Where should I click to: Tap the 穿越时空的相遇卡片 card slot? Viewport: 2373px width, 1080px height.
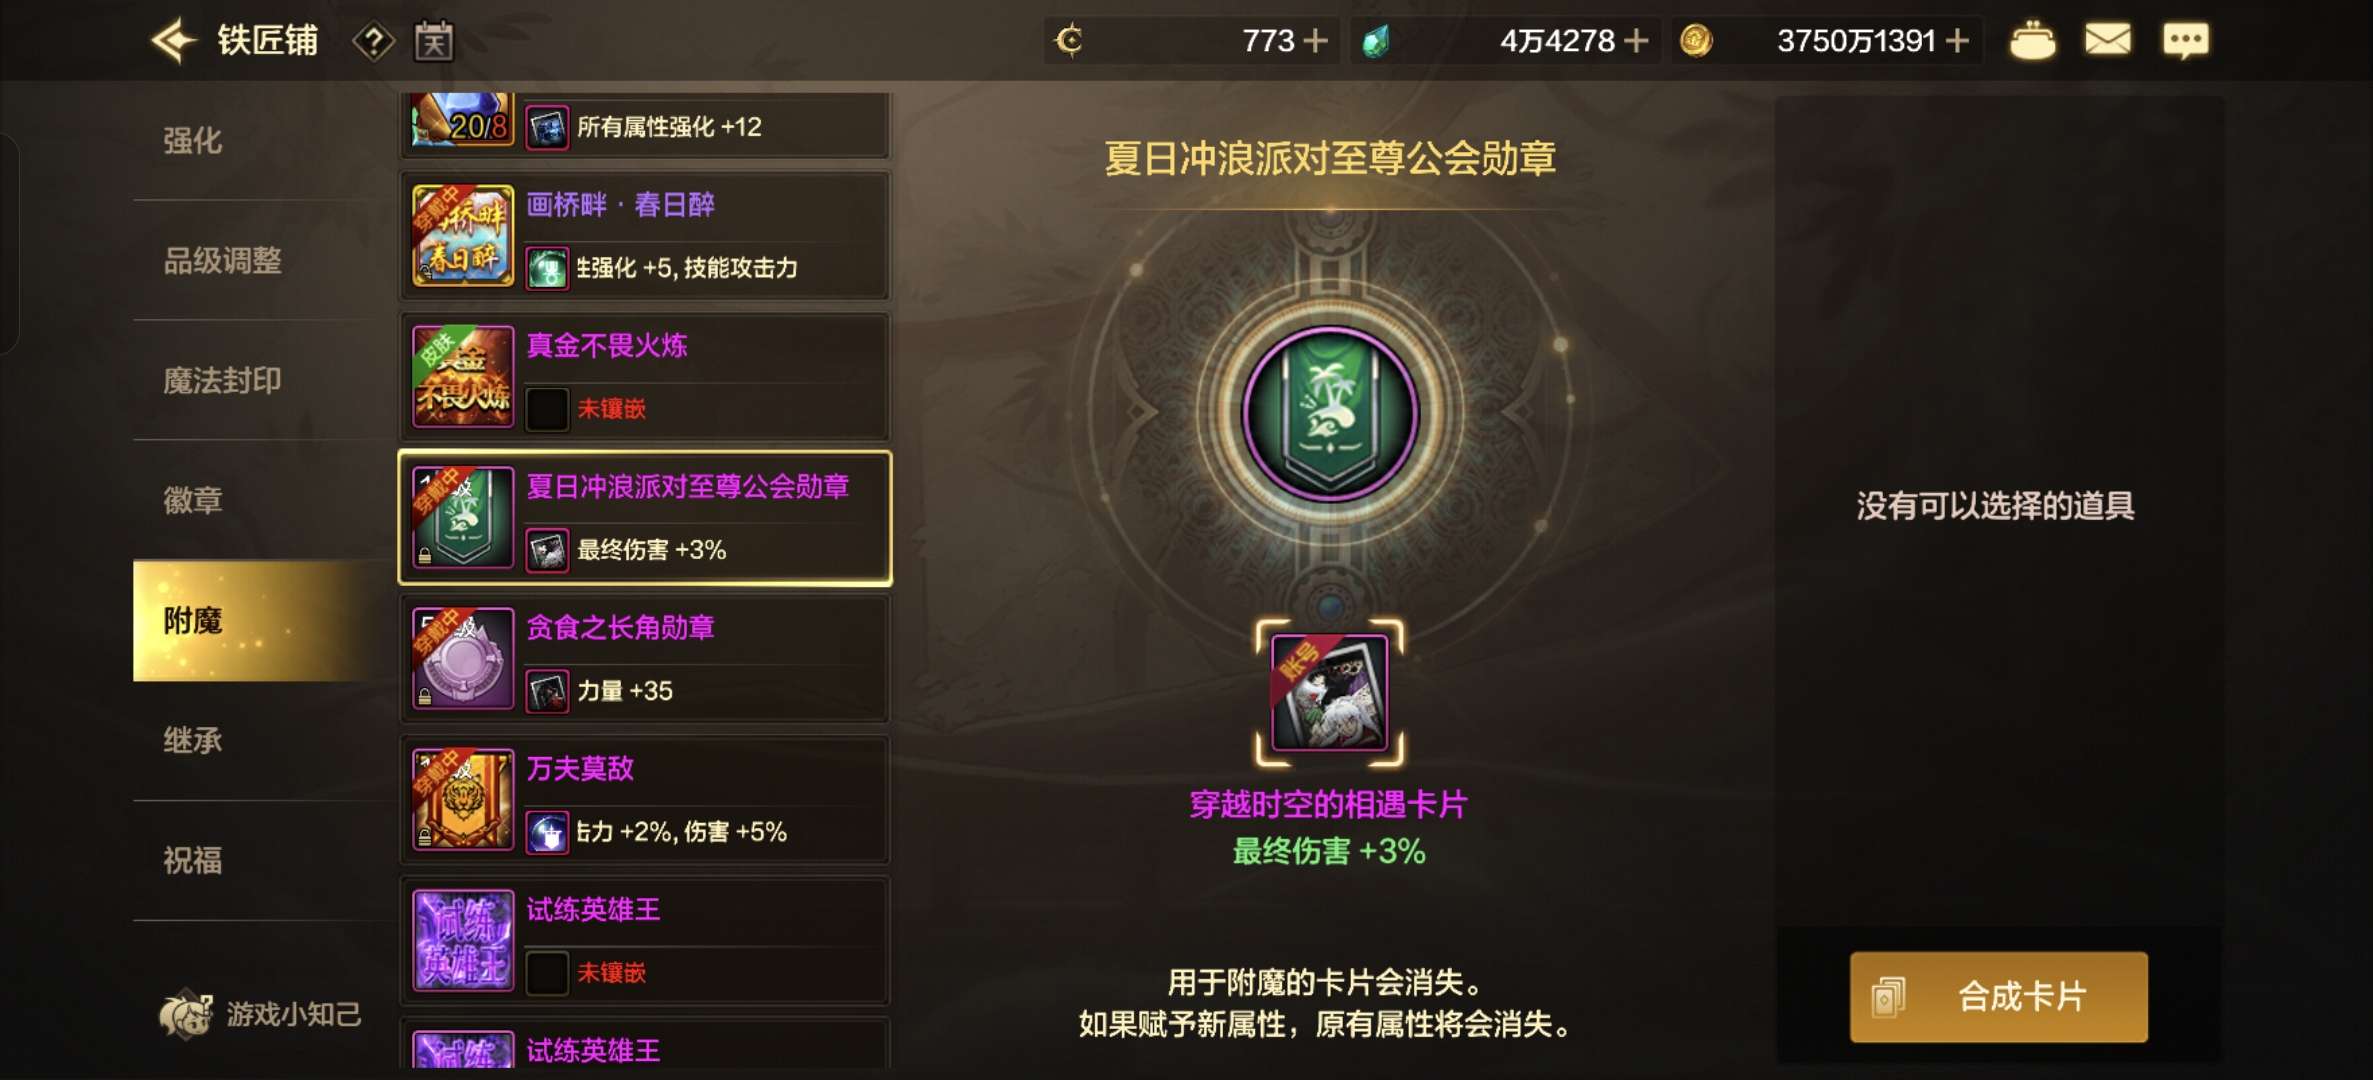tap(1329, 693)
